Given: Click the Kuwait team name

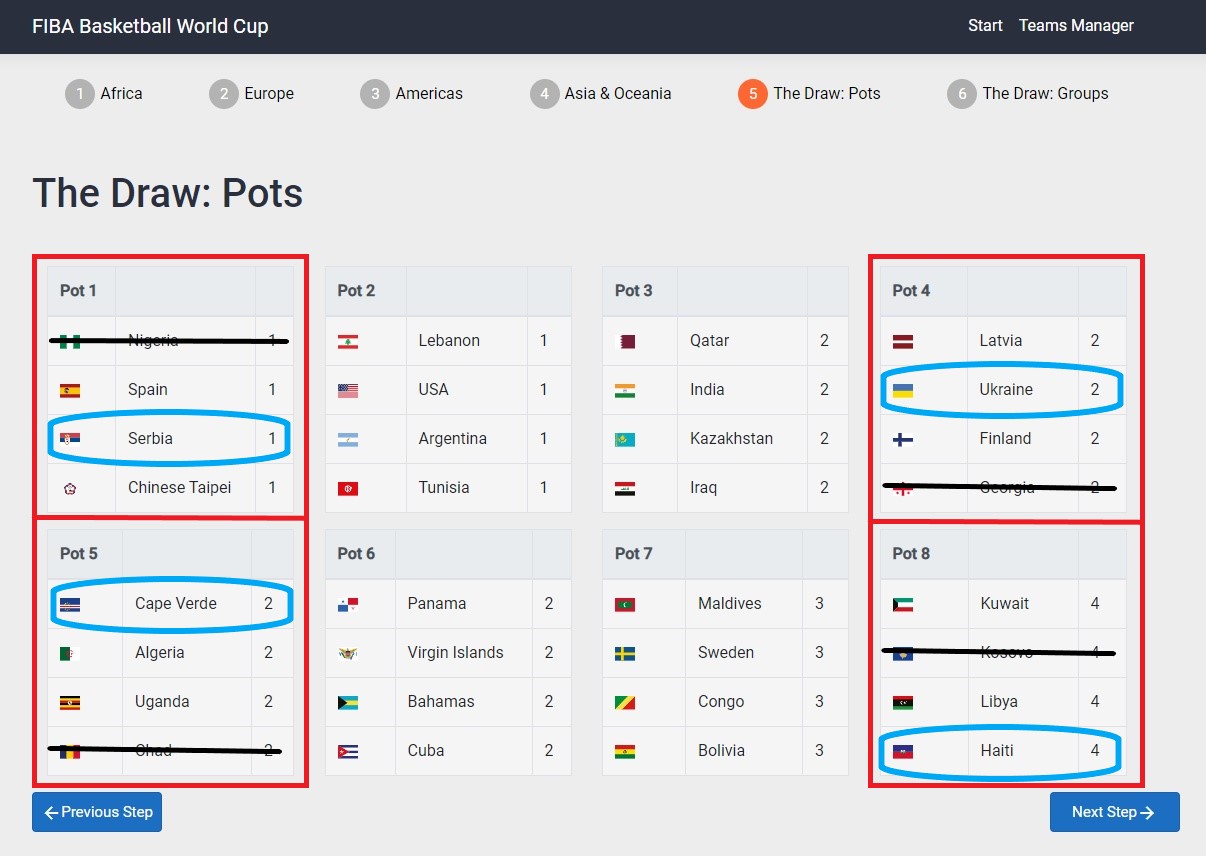Looking at the screenshot, I should coord(1005,604).
